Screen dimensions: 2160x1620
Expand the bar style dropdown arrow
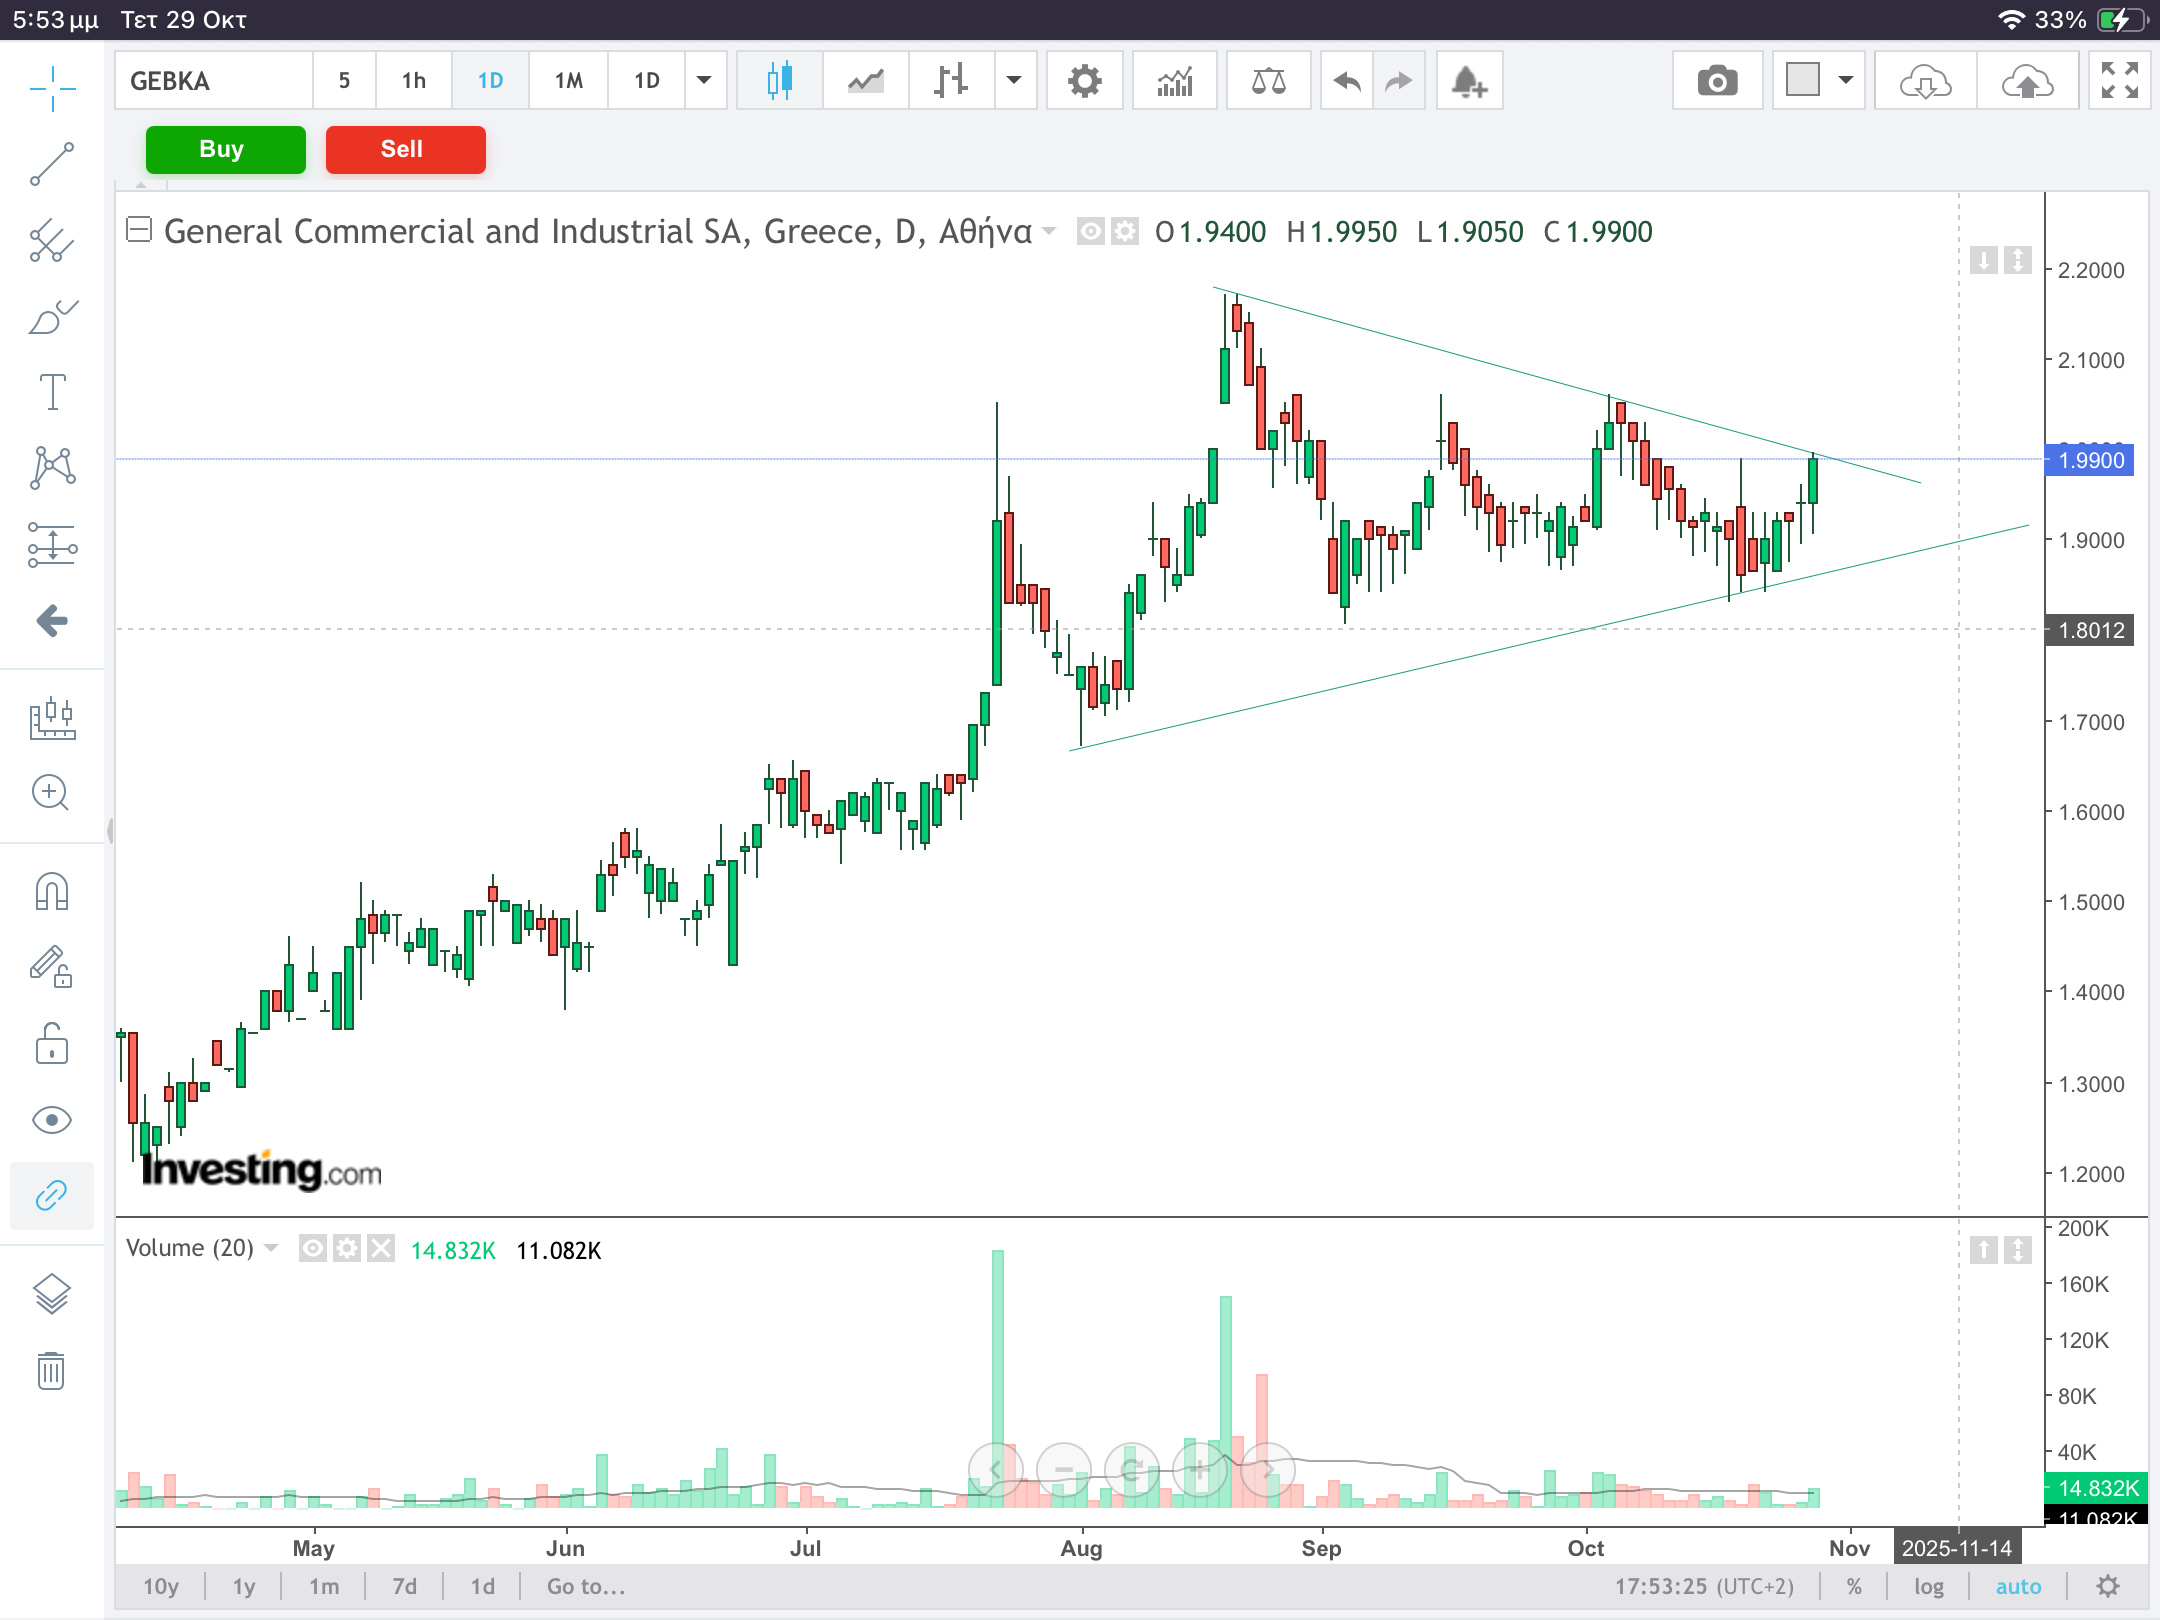pyautogui.click(x=1014, y=81)
